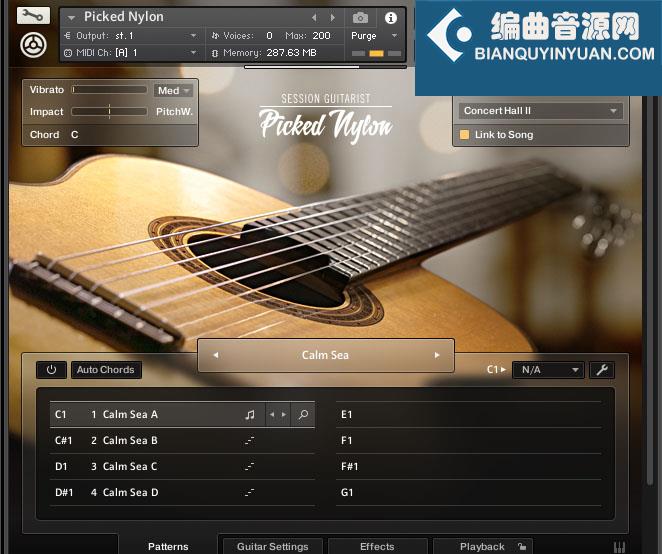Open the N/A key switch dropdown
This screenshot has height=554, width=662.
pos(548,370)
